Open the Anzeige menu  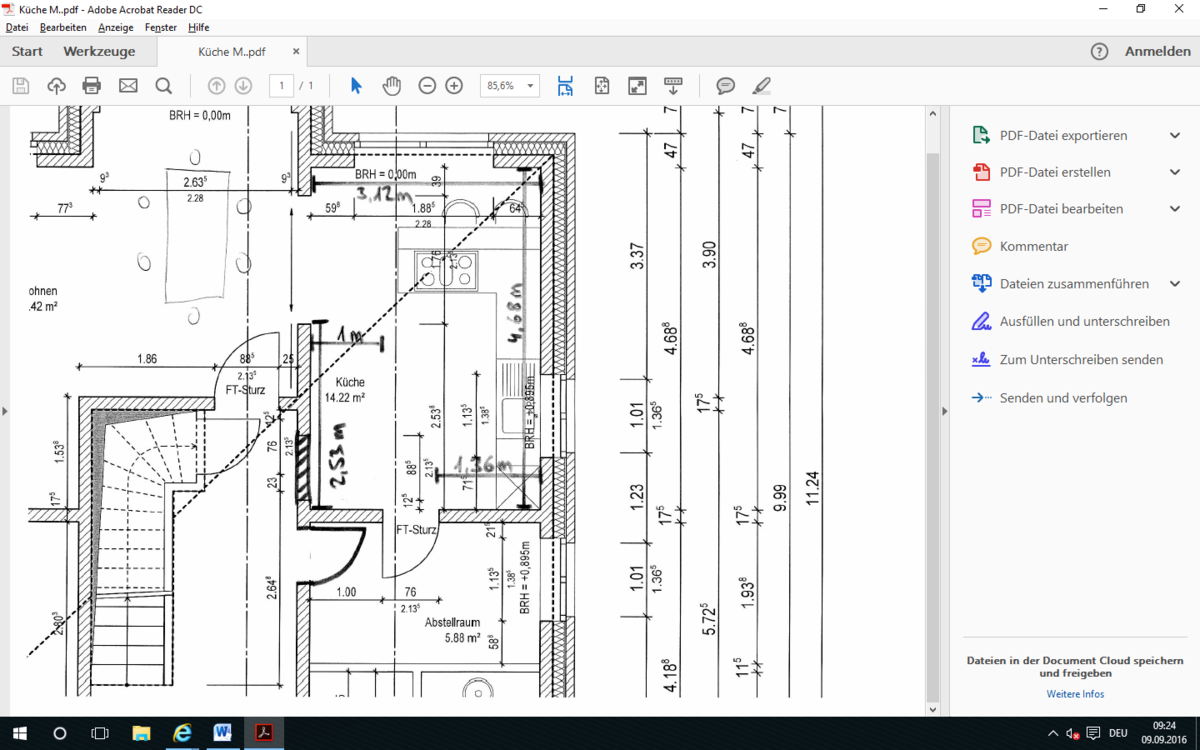115,27
